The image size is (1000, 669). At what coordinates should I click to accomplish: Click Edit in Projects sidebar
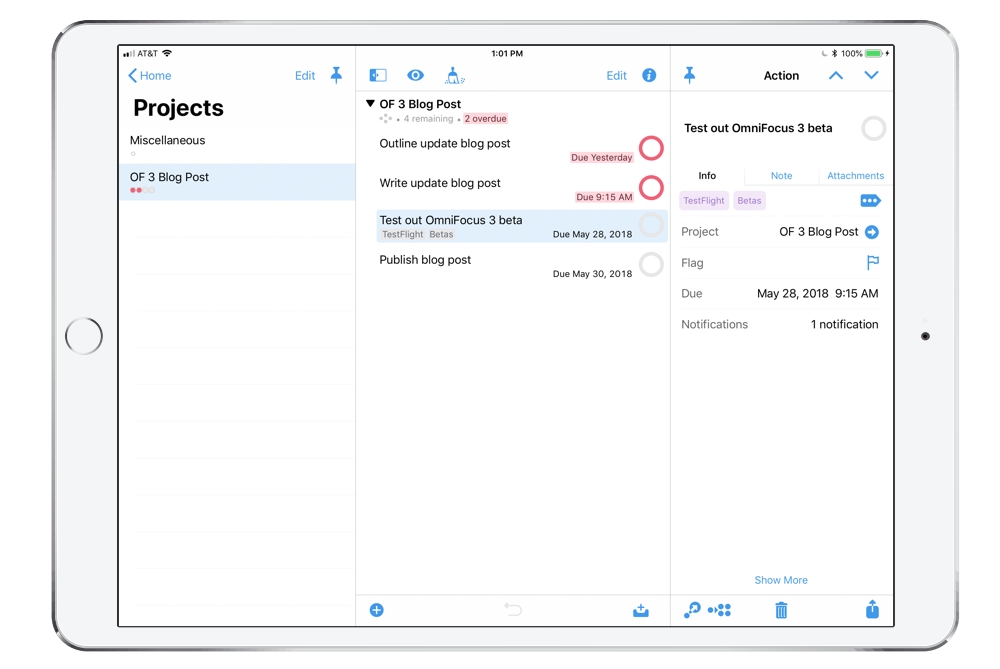(x=305, y=75)
